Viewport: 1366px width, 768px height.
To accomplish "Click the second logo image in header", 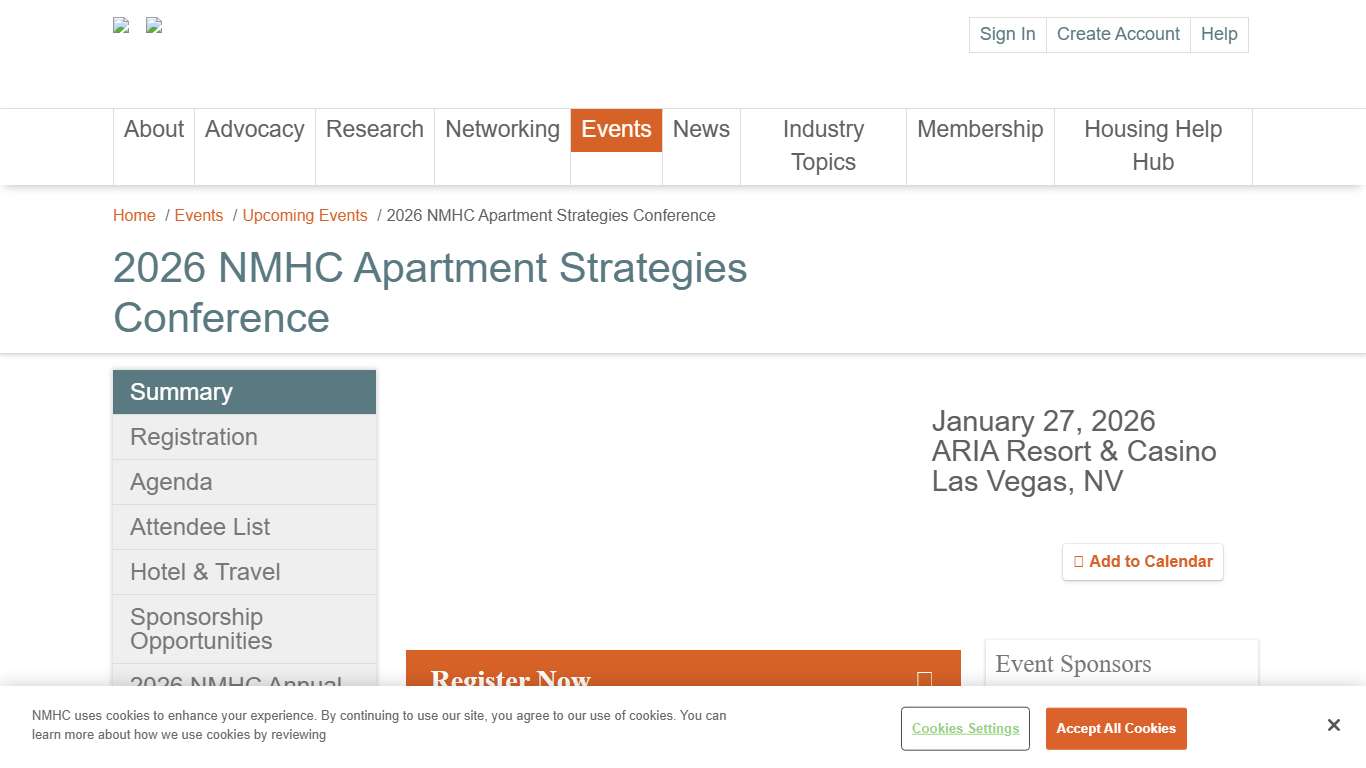I will [154, 26].
